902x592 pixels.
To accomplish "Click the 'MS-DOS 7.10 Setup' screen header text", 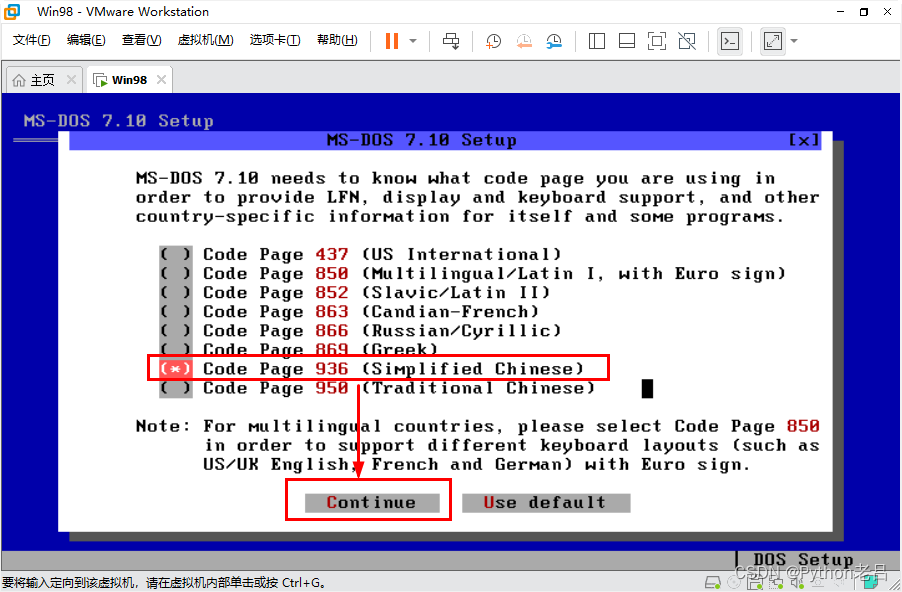I will point(119,121).
